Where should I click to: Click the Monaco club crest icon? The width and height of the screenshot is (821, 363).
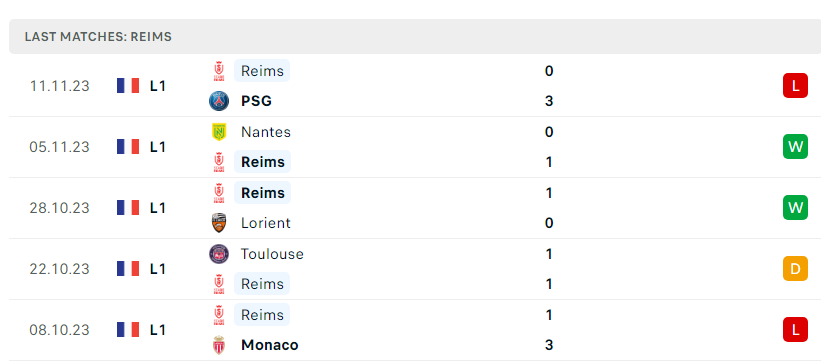(219, 345)
